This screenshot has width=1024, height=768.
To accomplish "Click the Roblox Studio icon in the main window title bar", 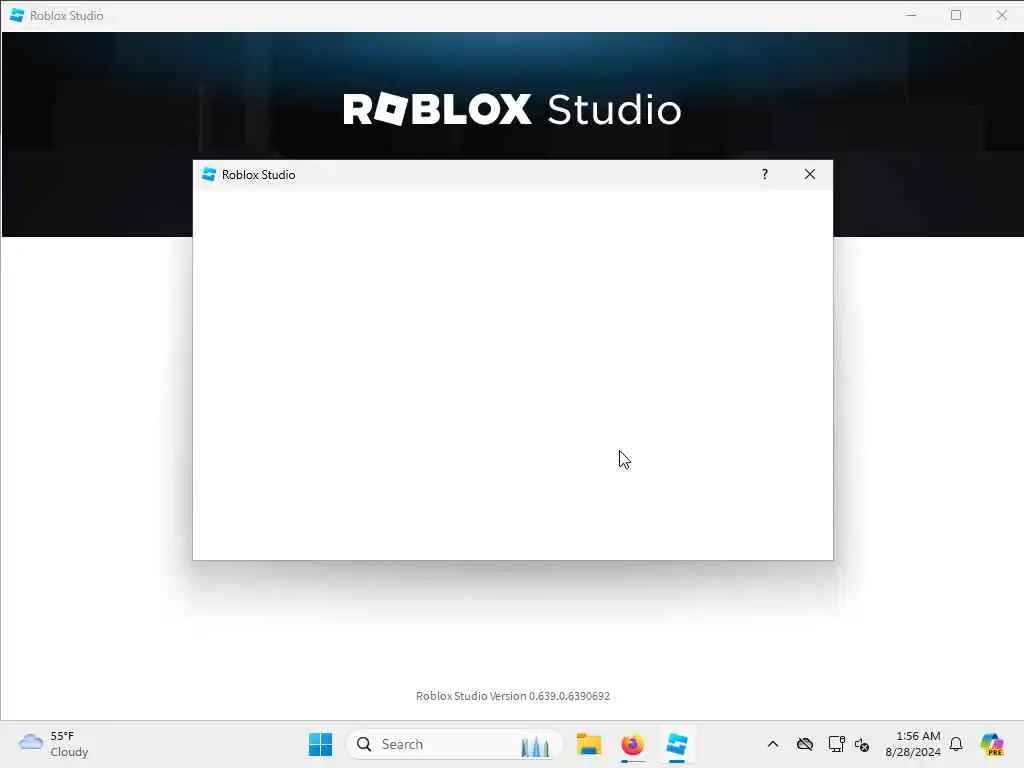I will tap(17, 15).
